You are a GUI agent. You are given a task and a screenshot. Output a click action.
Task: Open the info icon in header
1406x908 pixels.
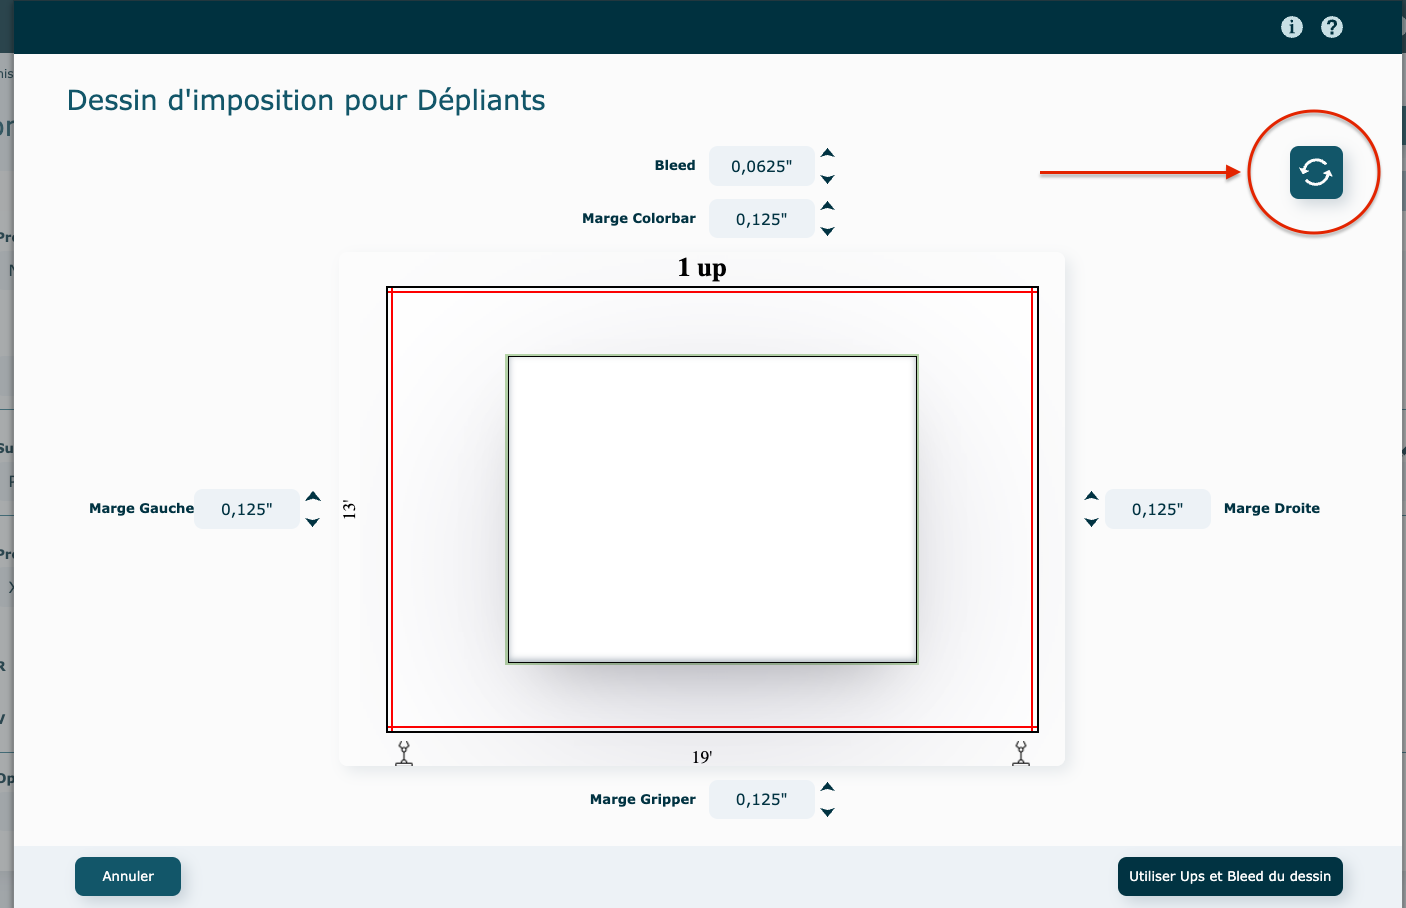(x=1291, y=27)
